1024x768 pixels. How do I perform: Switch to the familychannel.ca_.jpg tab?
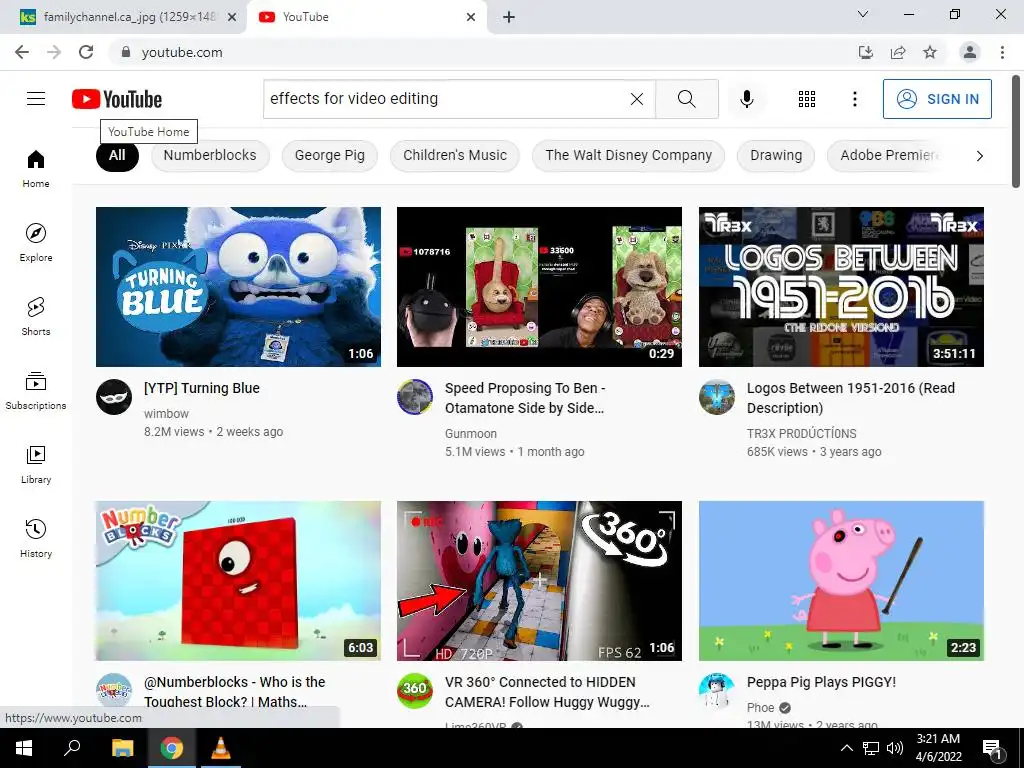(x=123, y=17)
